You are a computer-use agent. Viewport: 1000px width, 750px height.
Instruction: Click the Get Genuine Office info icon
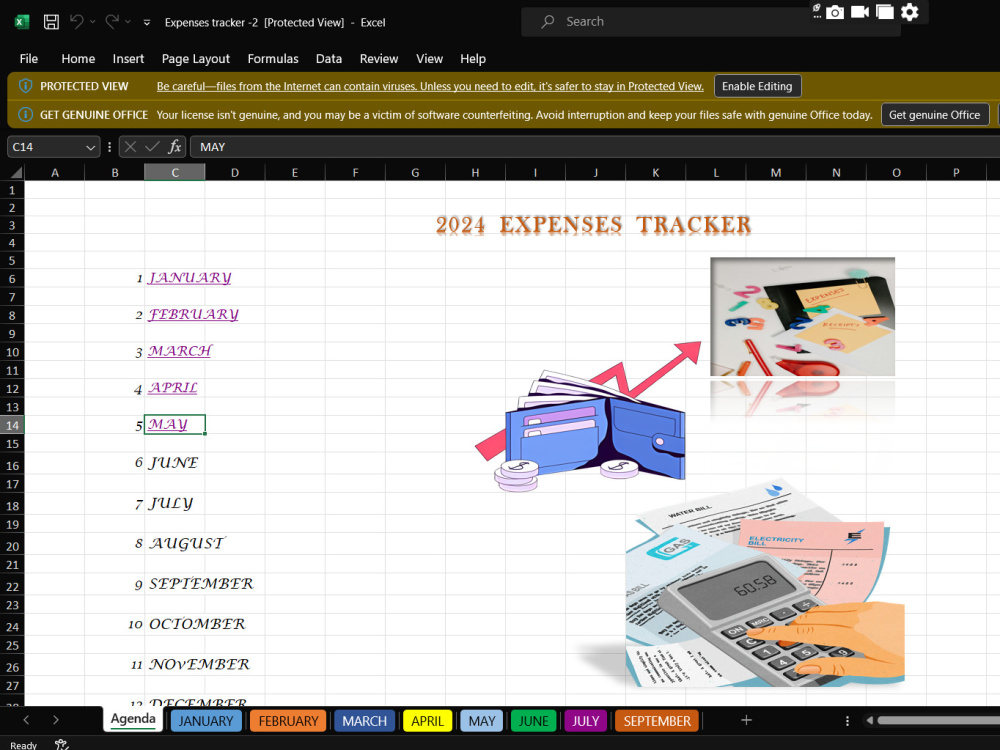tap(26, 115)
